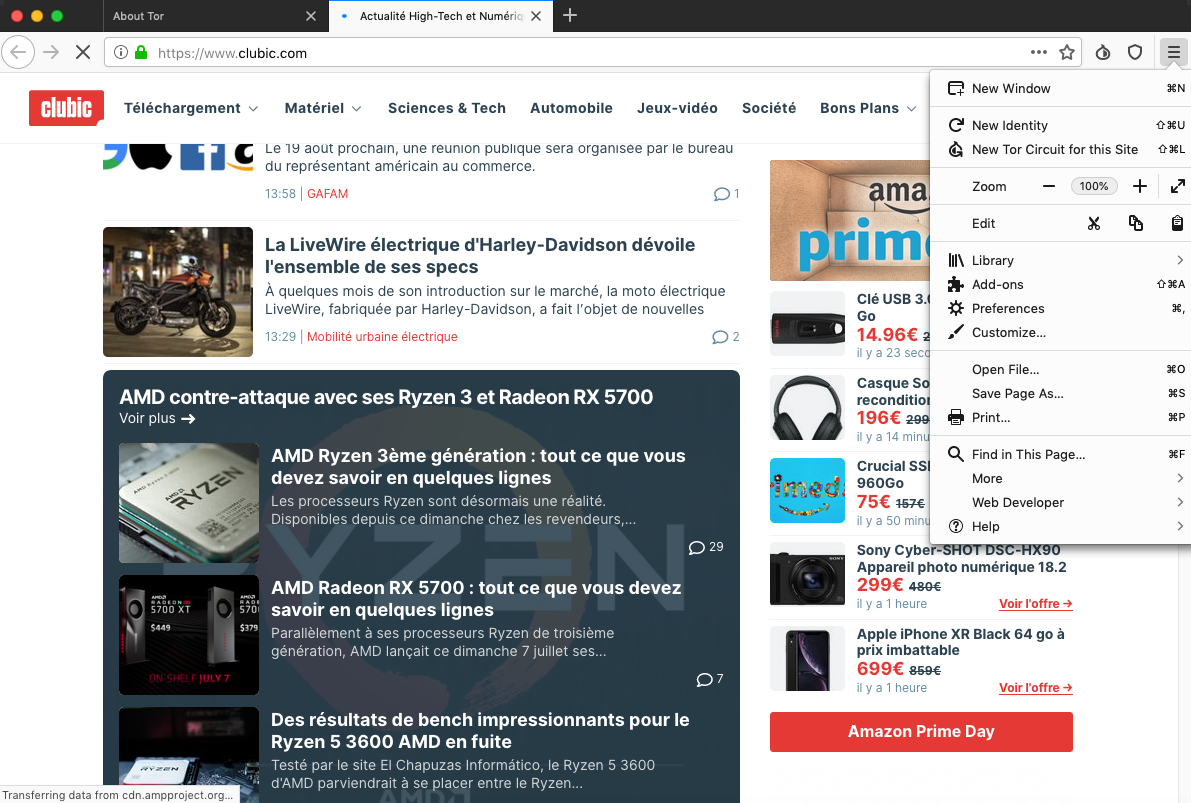Screen dimensions: 1191x803
Task: Open the LiveWire Harley-Davidson article headline
Action: tap(480, 255)
